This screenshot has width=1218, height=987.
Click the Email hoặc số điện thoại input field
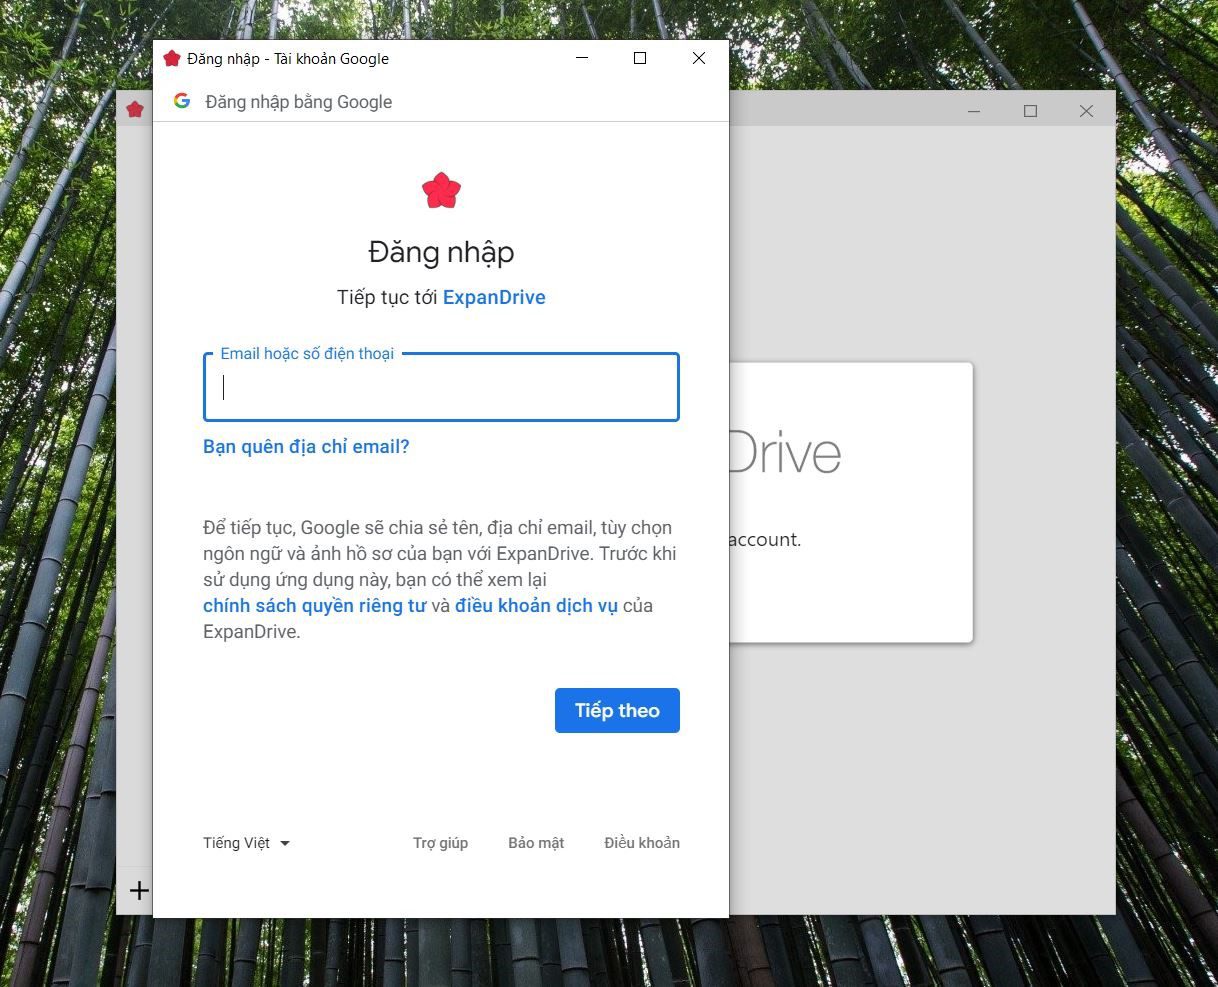click(x=441, y=387)
